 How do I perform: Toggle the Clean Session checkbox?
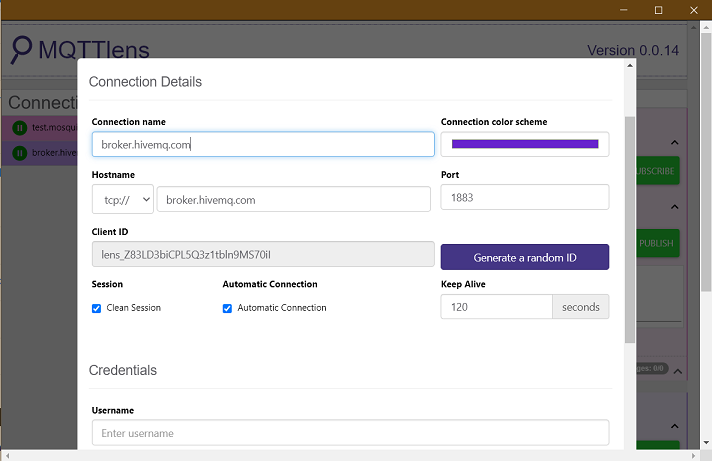[96, 308]
